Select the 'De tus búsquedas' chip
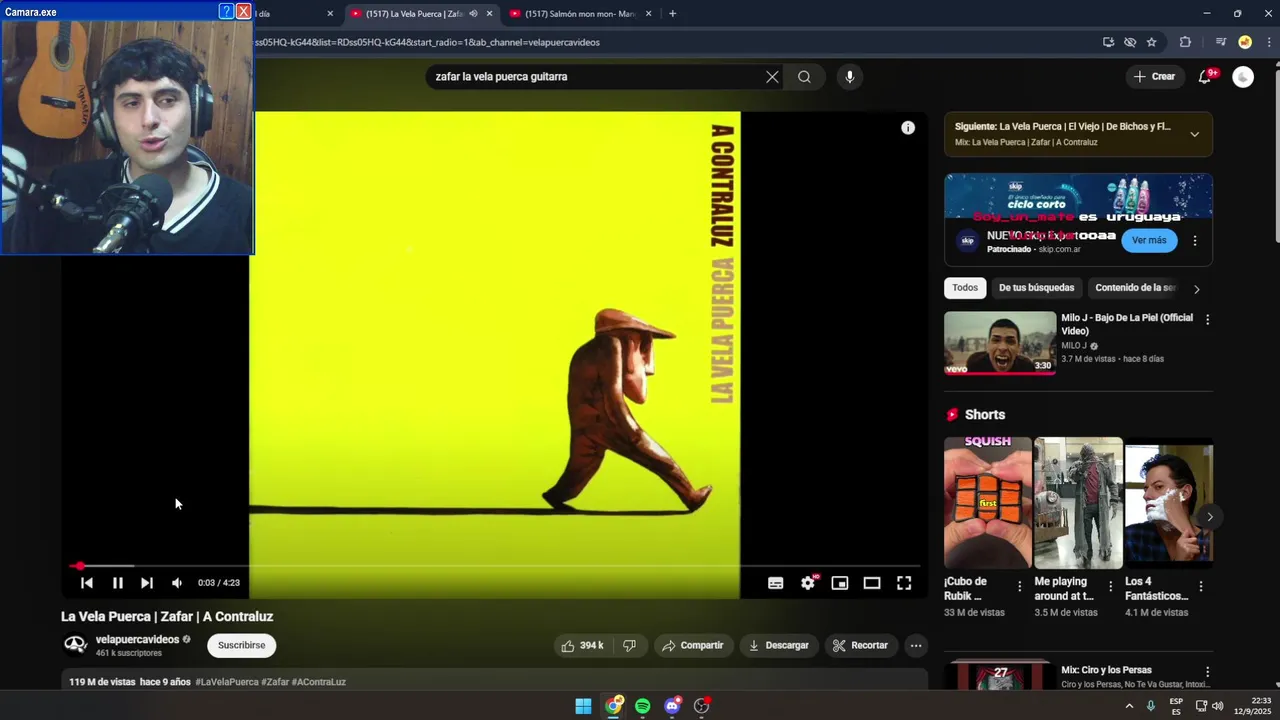Viewport: 1280px width, 720px height. (x=1036, y=288)
